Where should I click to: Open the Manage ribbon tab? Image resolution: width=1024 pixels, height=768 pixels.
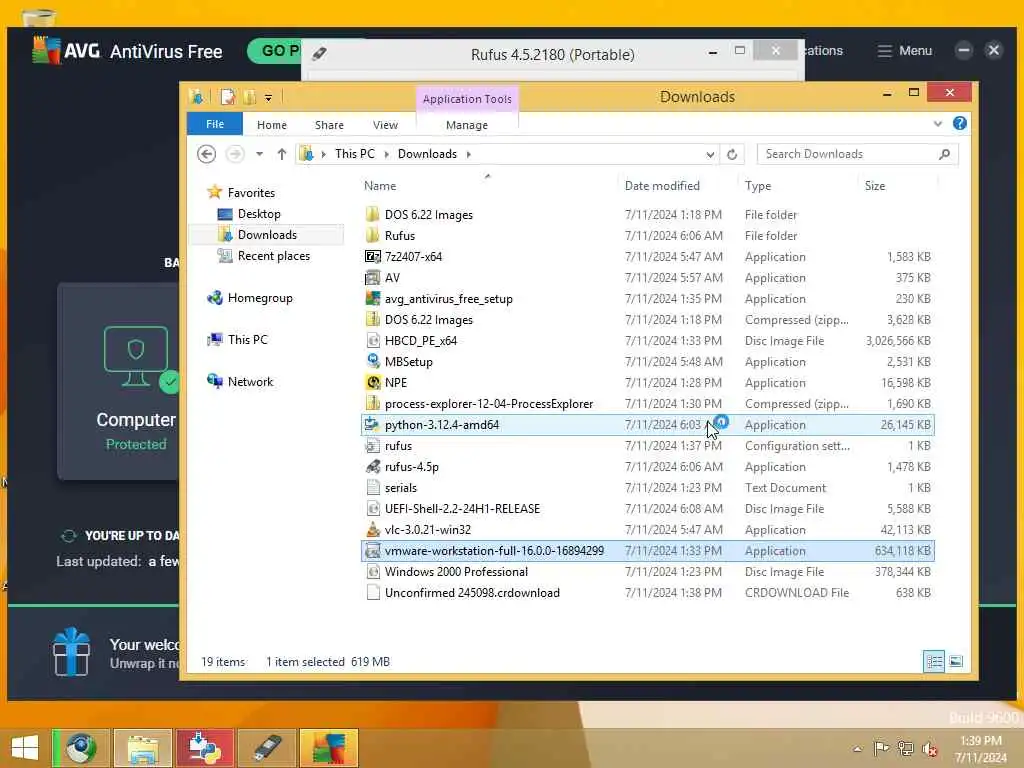(467, 125)
